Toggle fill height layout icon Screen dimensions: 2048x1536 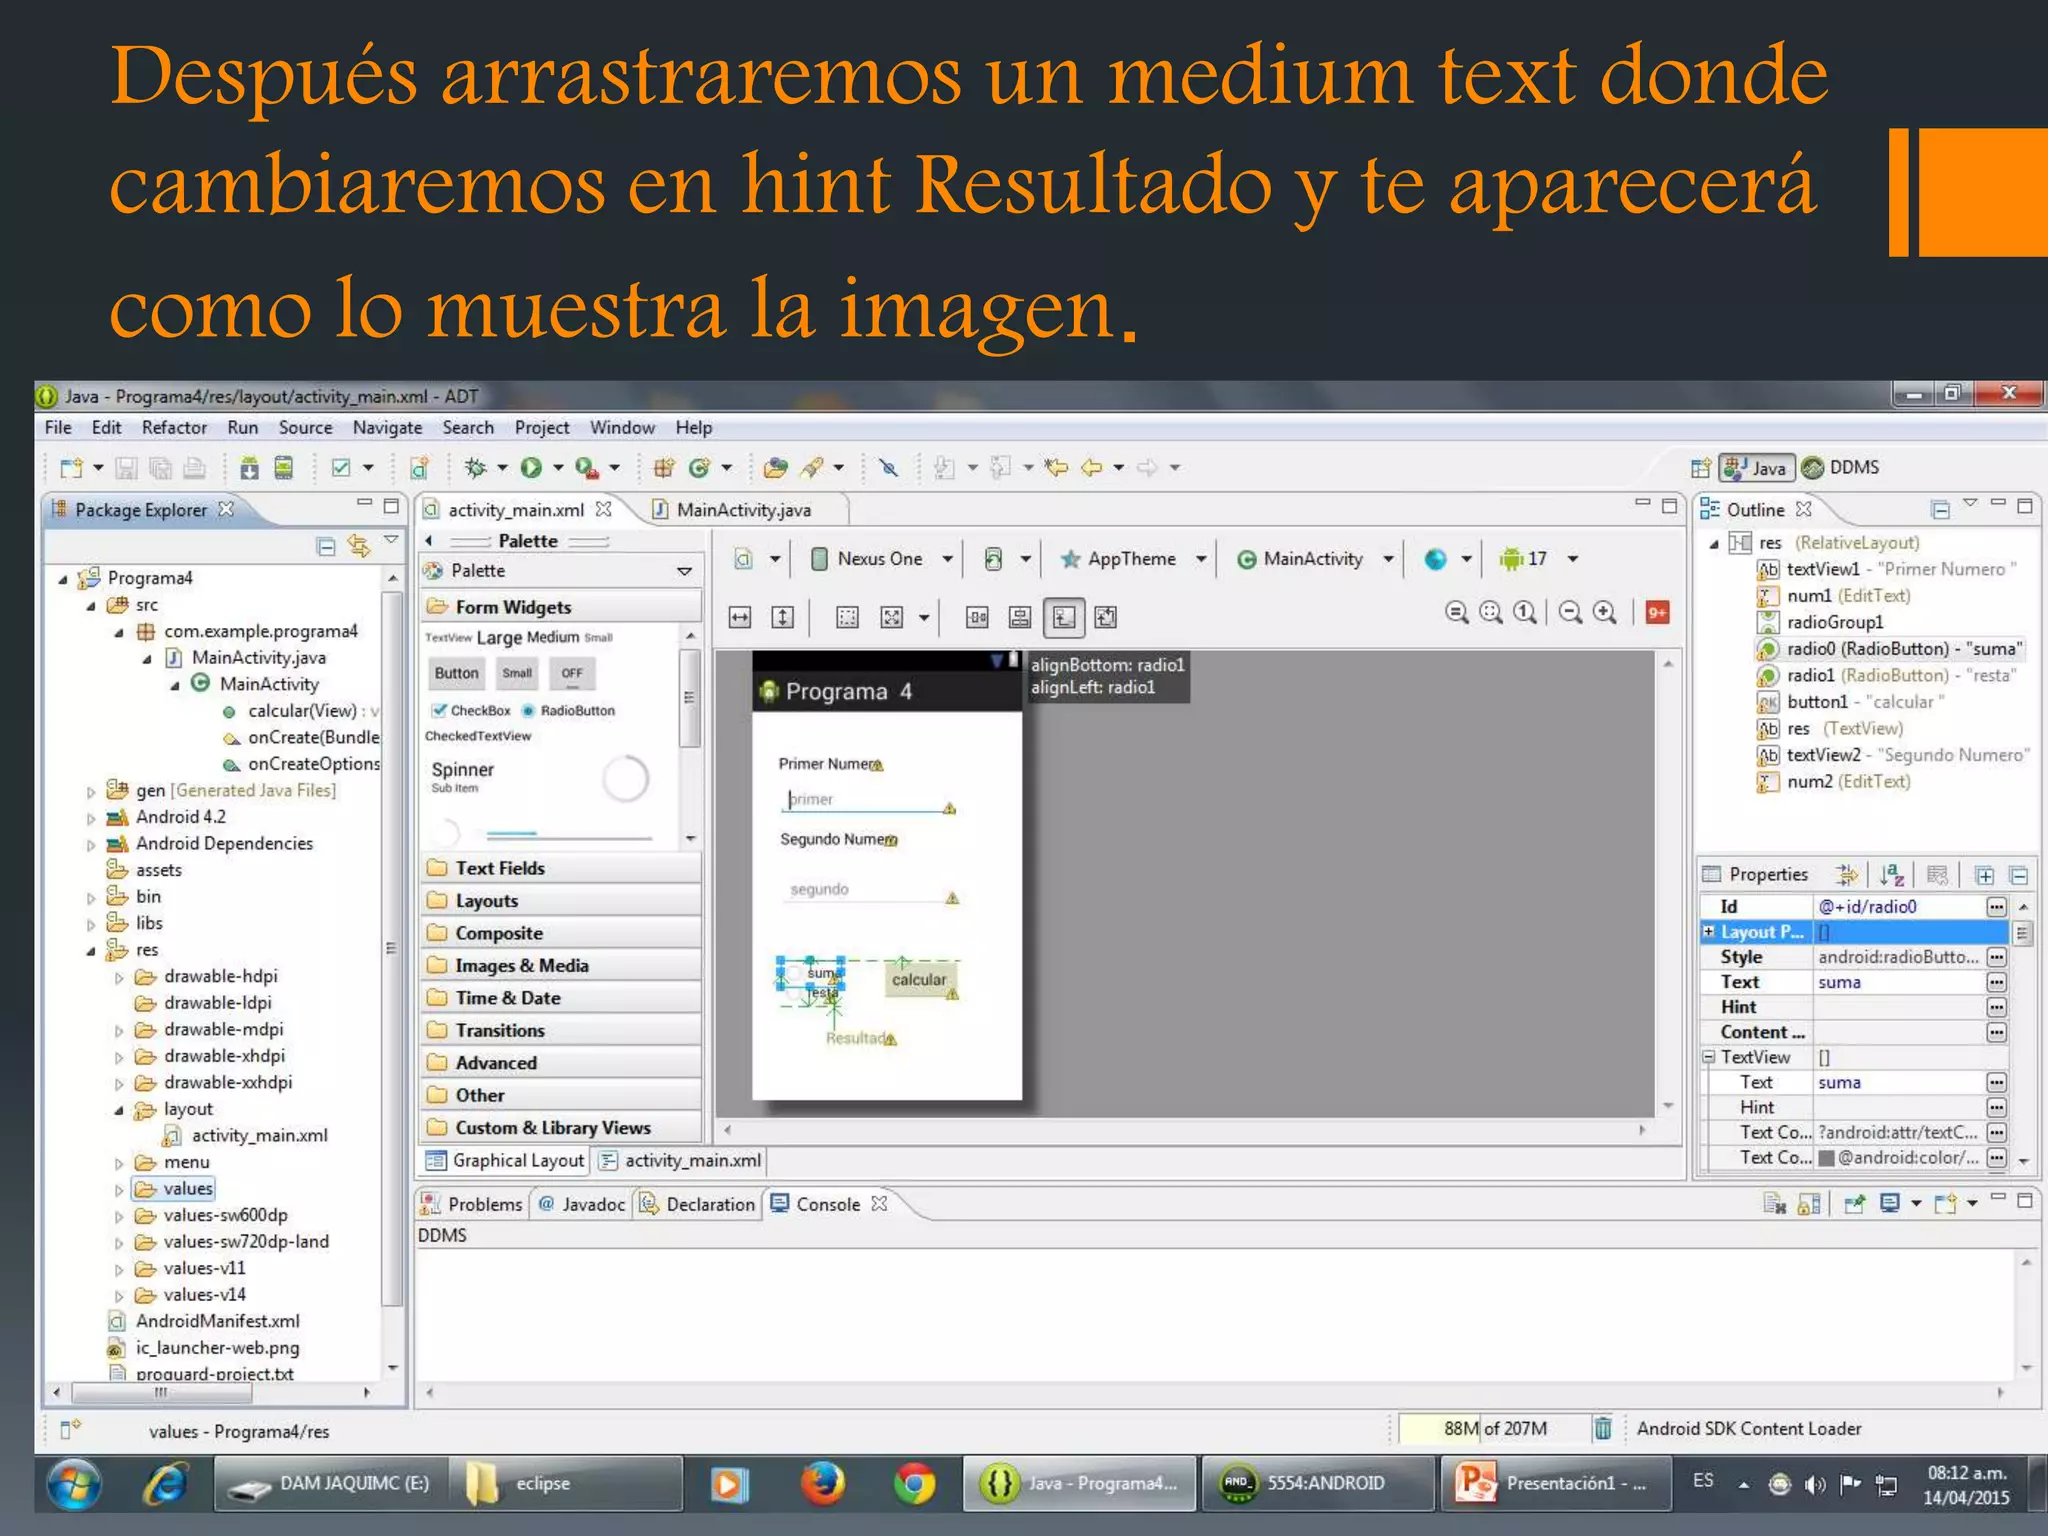pos(783,618)
